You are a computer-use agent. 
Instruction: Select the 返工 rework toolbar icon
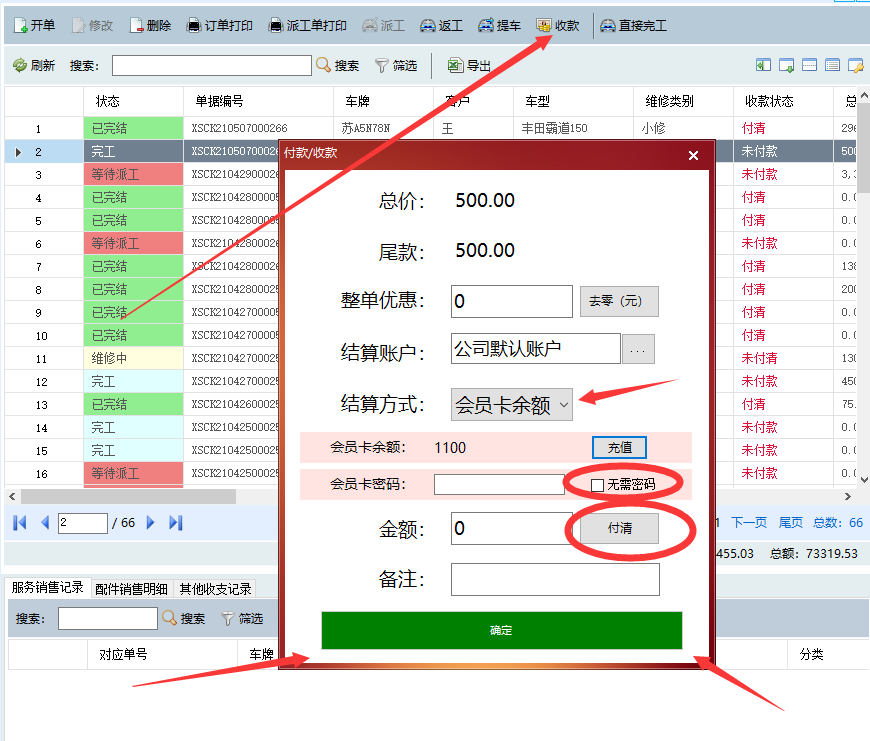click(x=428, y=26)
